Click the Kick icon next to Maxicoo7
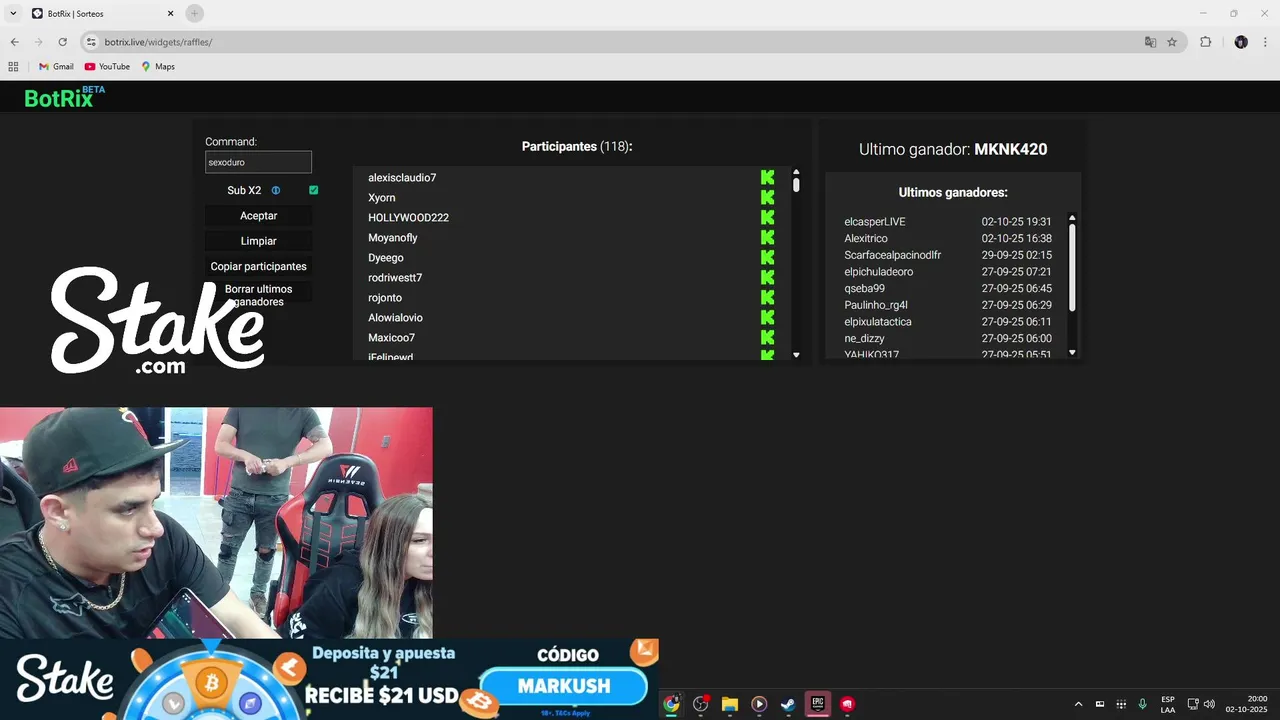Screen dimensions: 1280x720 point(767,338)
